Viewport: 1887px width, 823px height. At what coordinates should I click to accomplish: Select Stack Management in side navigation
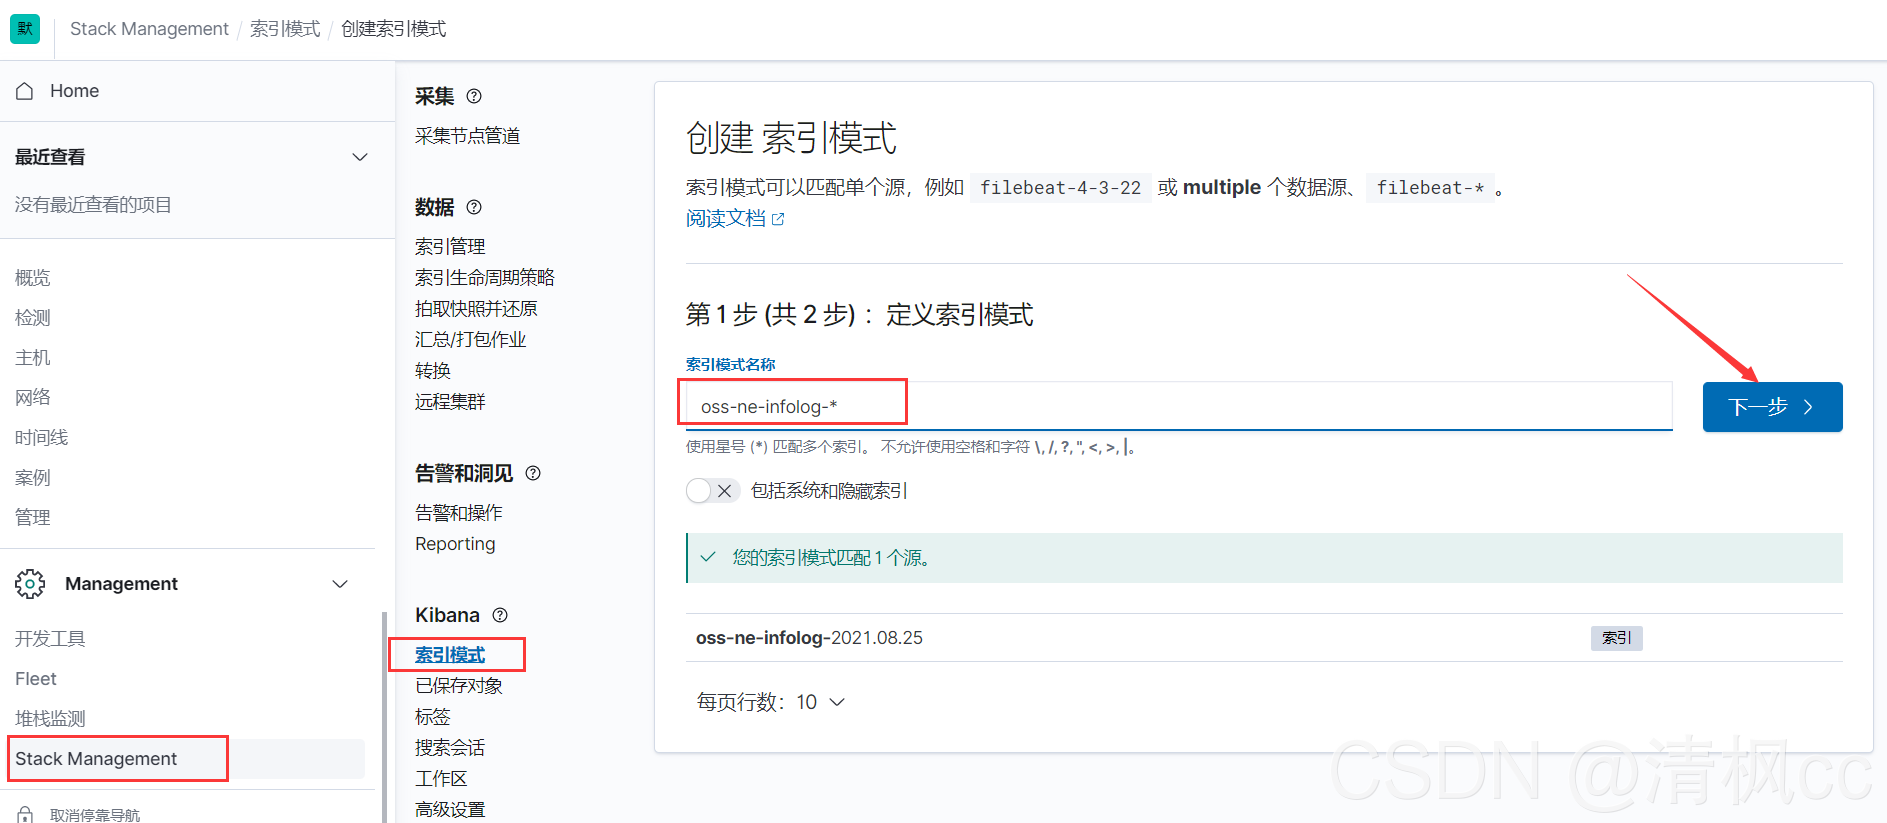[x=96, y=759]
